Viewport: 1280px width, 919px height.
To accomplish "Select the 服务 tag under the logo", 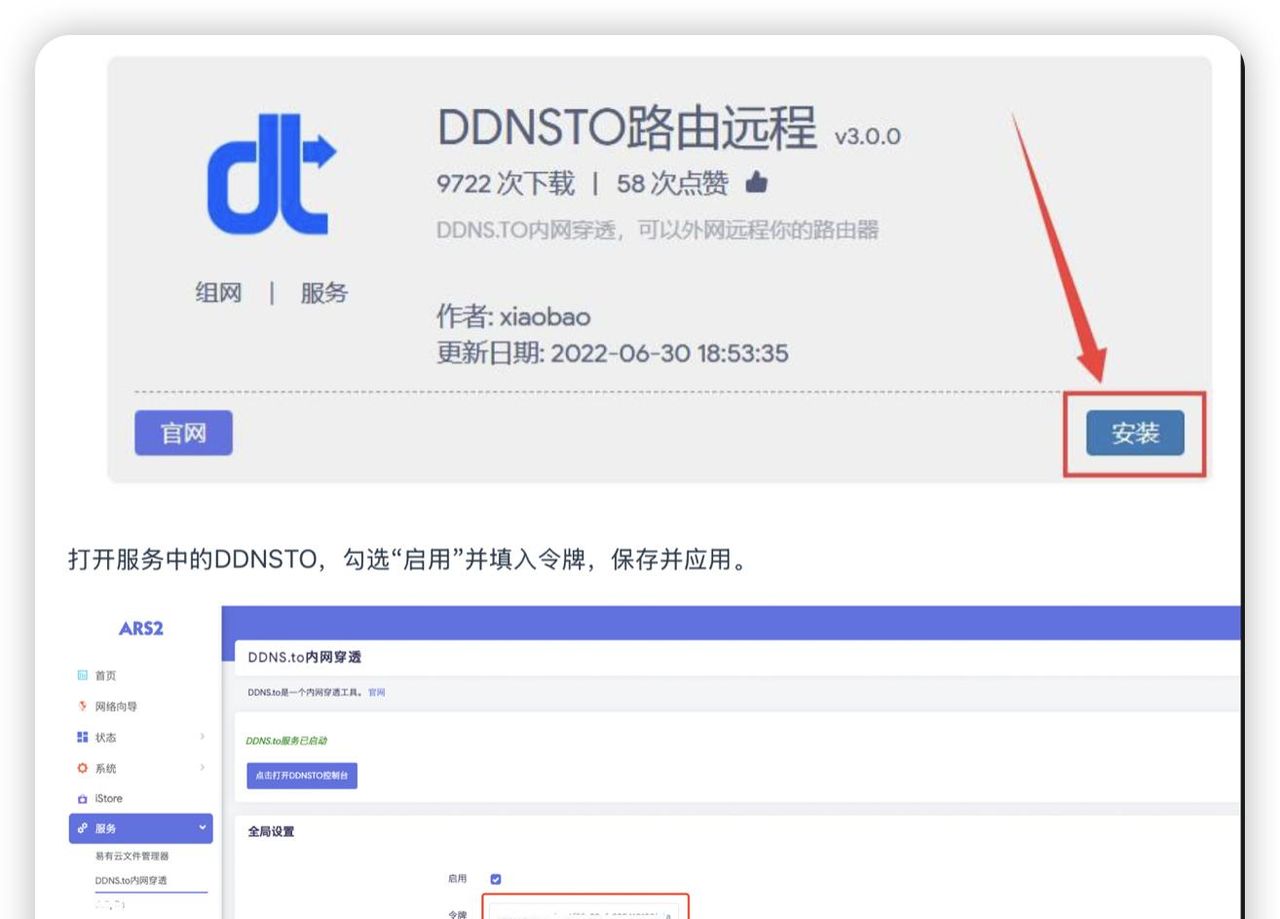I will (x=324, y=293).
